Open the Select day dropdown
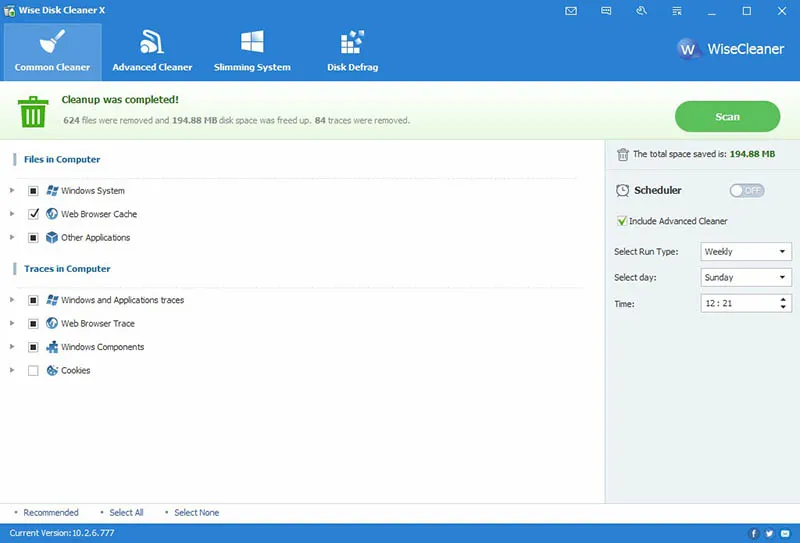800x543 pixels. pos(745,277)
